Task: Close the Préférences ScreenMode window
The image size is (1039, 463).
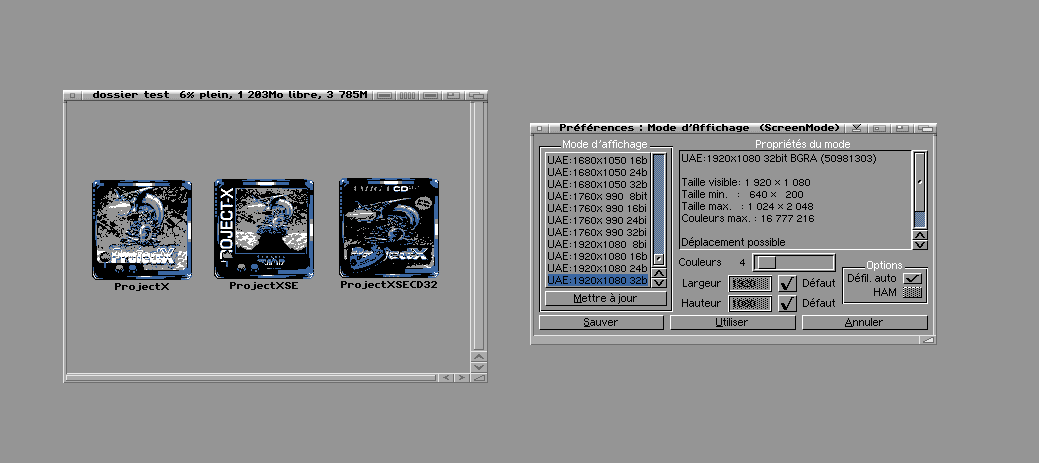Action: 540,128
